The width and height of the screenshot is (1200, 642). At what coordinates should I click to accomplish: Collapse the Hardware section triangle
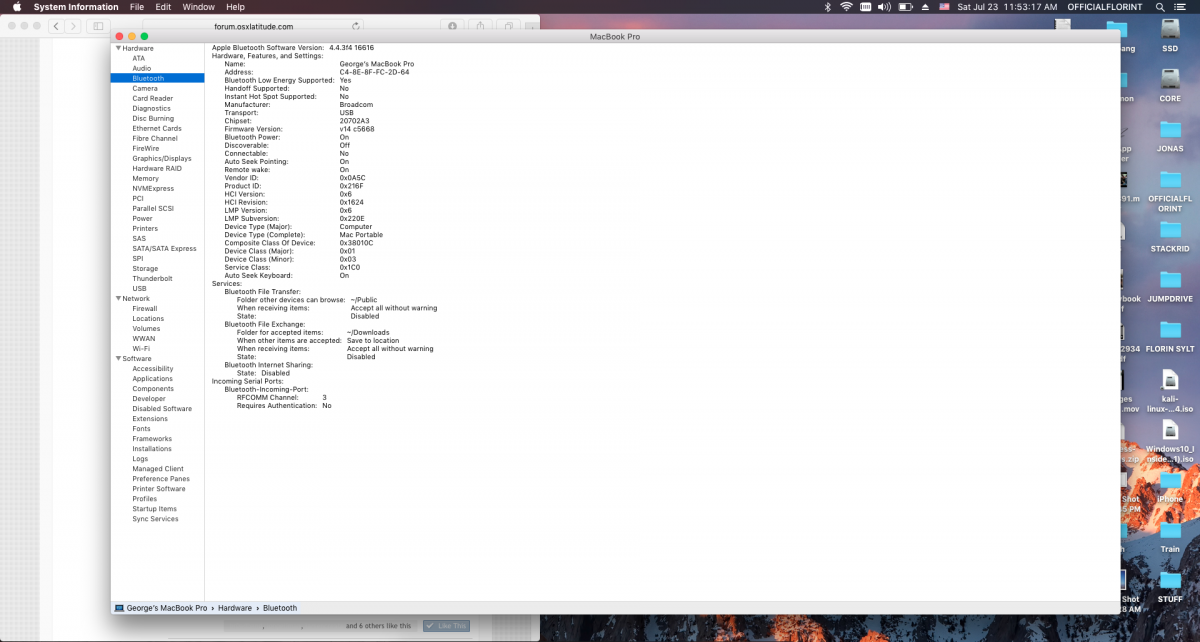pos(118,48)
